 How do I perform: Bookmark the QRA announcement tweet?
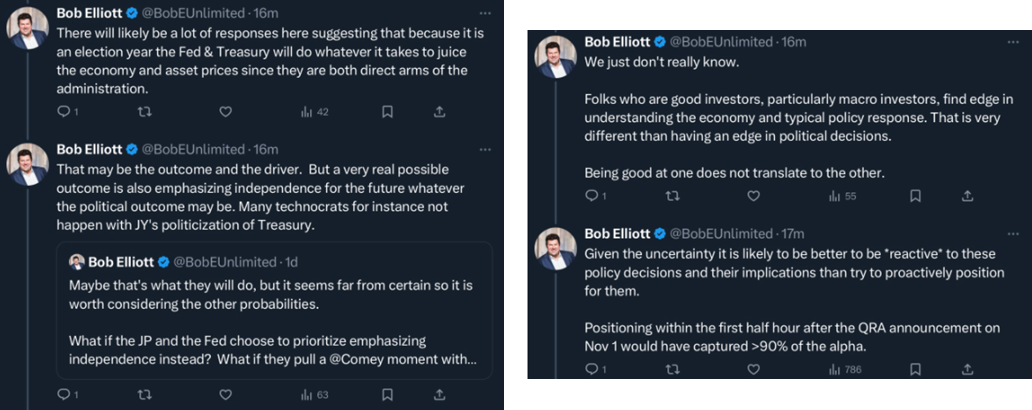pyautogui.click(x=917, y=370)
